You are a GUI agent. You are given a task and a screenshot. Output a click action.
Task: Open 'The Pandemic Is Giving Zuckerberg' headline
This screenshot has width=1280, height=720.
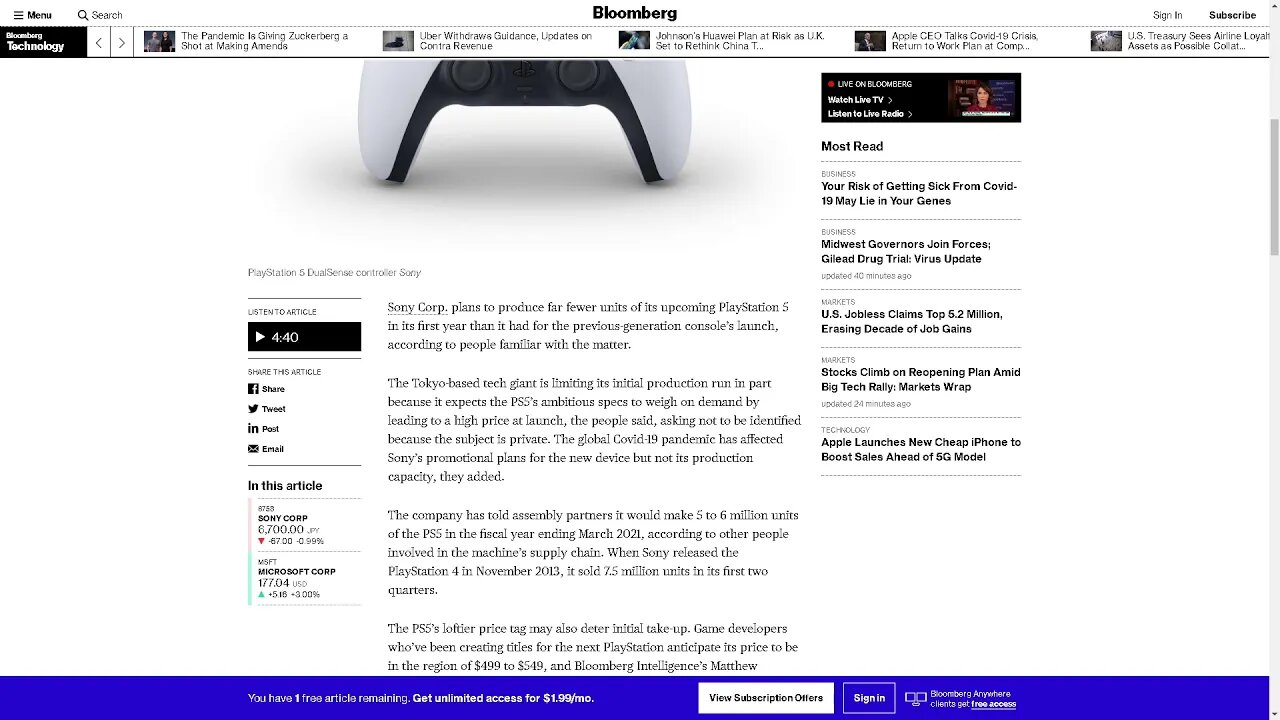coord(265,41)
